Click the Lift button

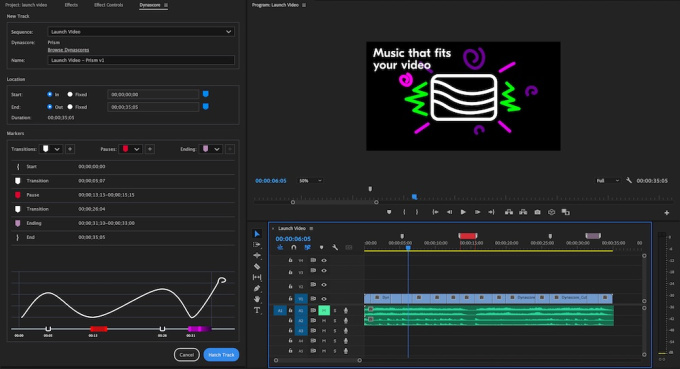pos(509,212)
